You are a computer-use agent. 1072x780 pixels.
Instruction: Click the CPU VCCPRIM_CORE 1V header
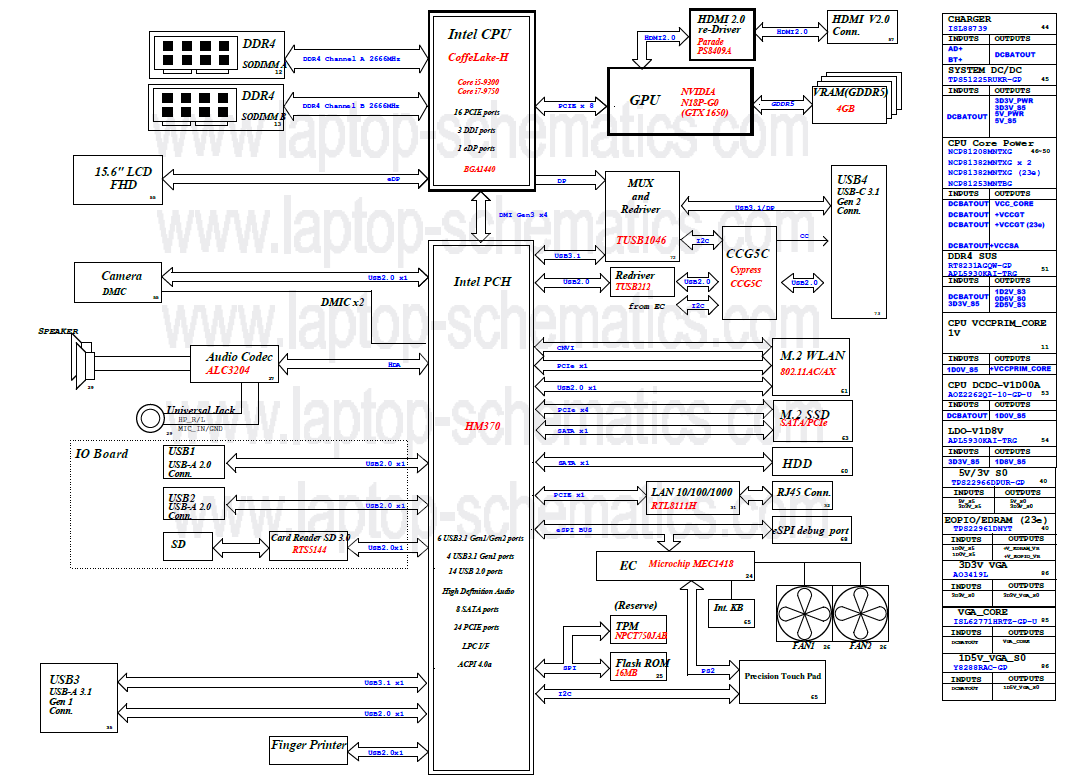999,334
